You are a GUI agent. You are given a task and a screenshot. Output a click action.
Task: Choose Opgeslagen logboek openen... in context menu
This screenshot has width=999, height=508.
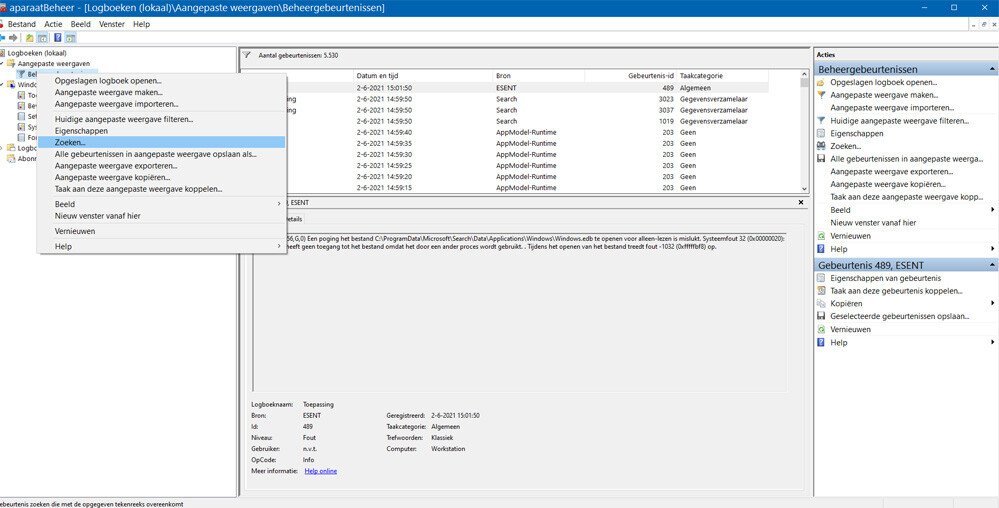pyautogui.click(x=162, y=81)
